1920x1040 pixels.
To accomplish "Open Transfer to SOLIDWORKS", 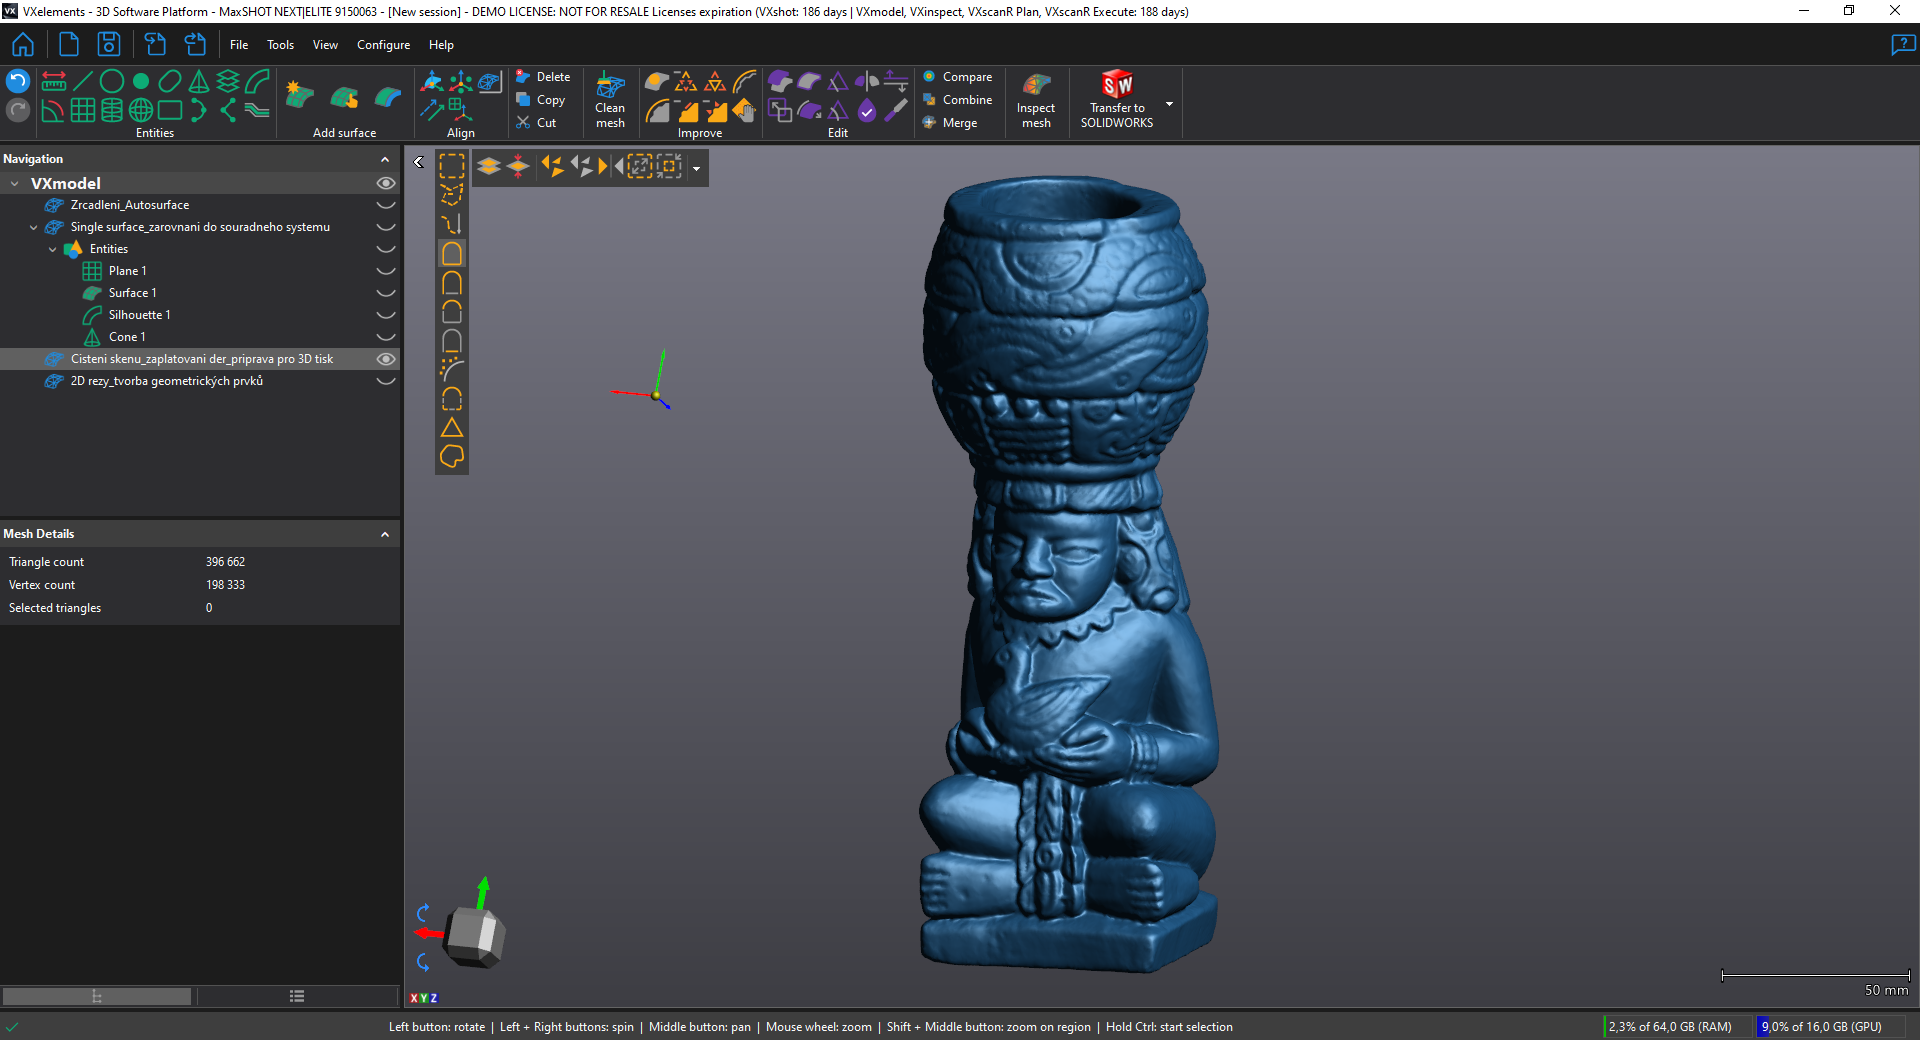I will (1116, 100).
